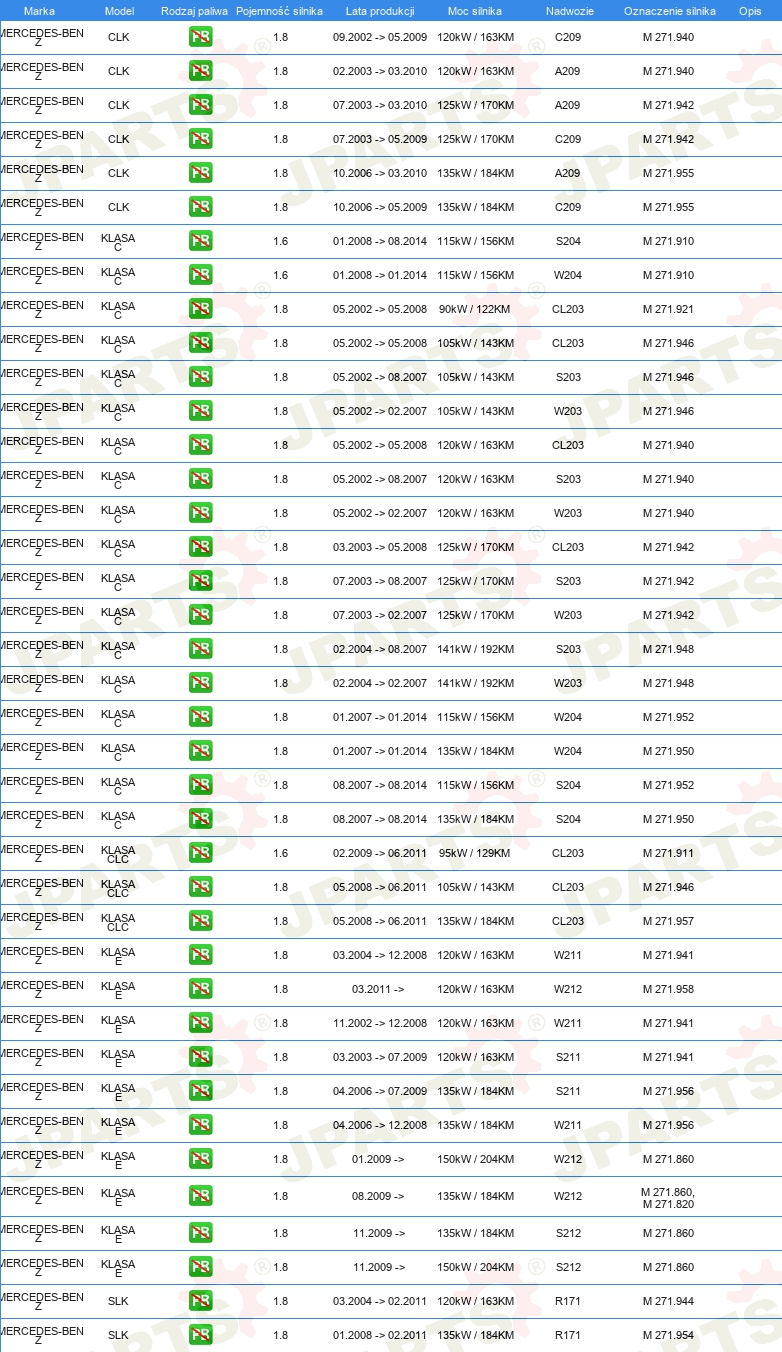Viewport: 782px width, 1352px height.
Task: Click the fuel icon in the M 271.958 row
Action: click(x=200, y=989)
